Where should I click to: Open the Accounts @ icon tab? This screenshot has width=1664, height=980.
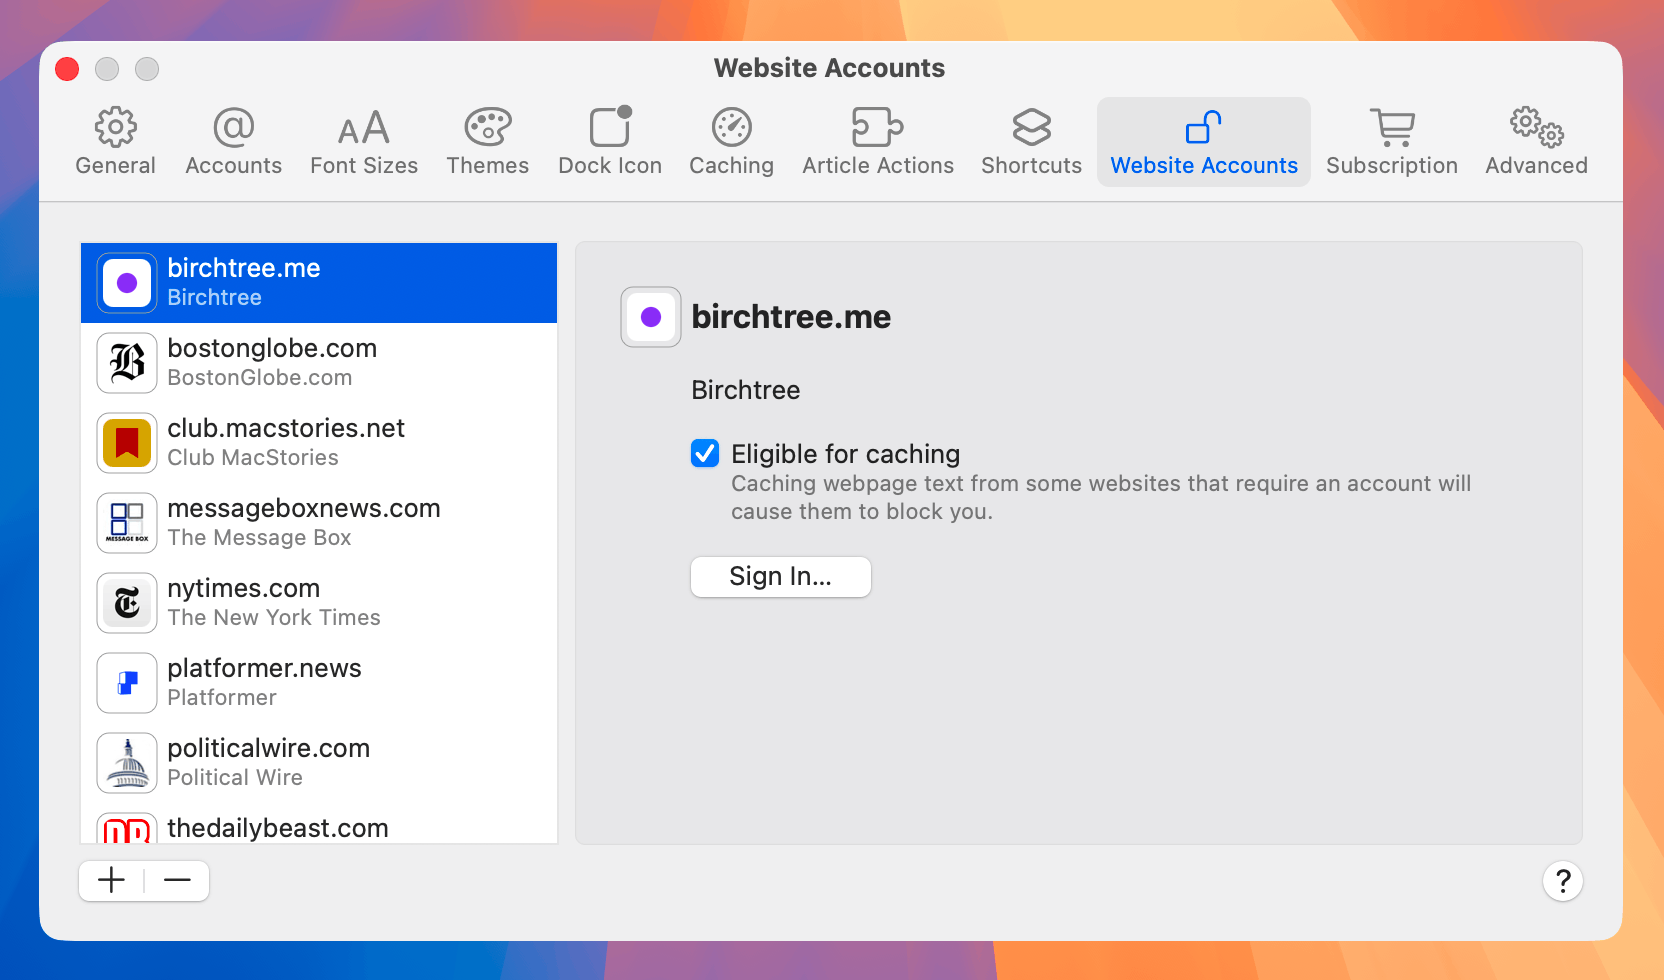[x=233, y=127]
